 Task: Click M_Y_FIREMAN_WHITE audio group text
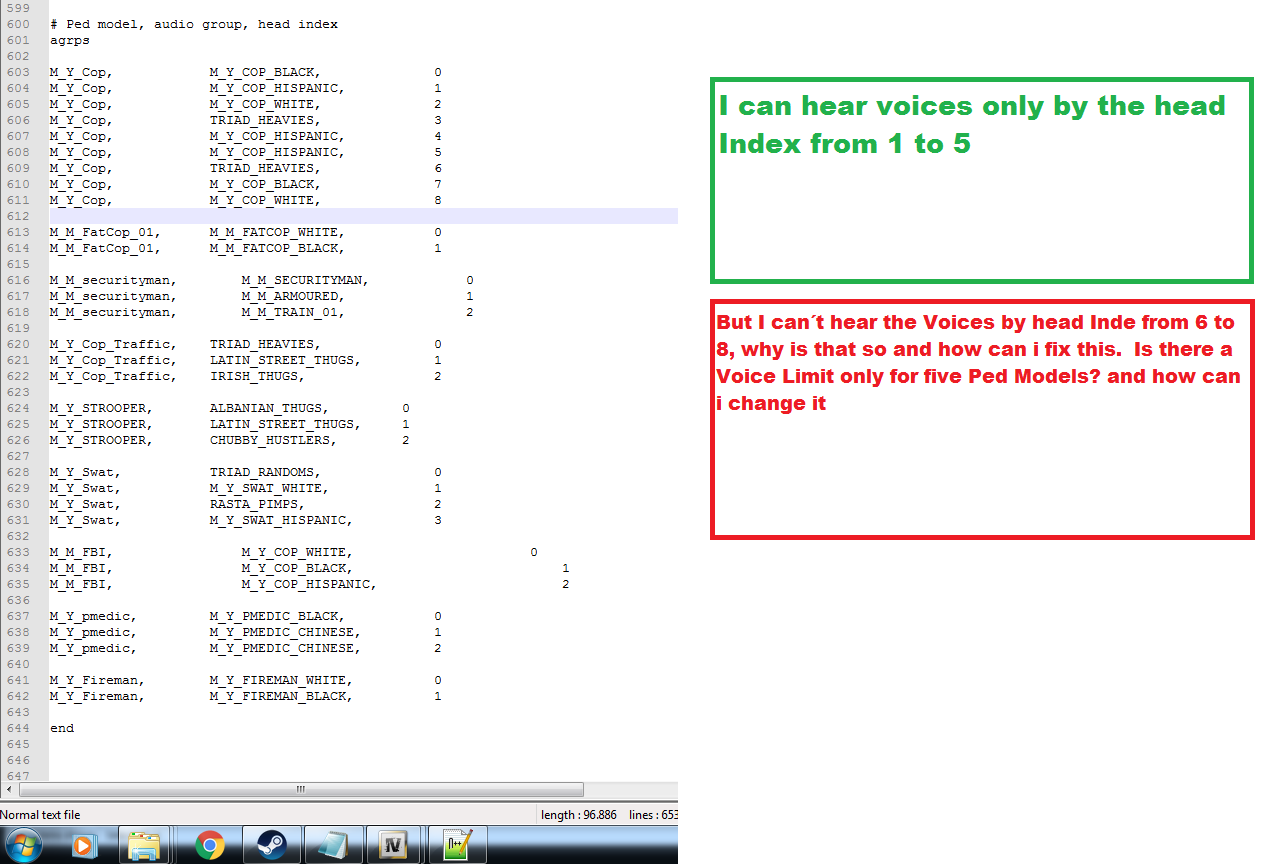pos(282,680)
